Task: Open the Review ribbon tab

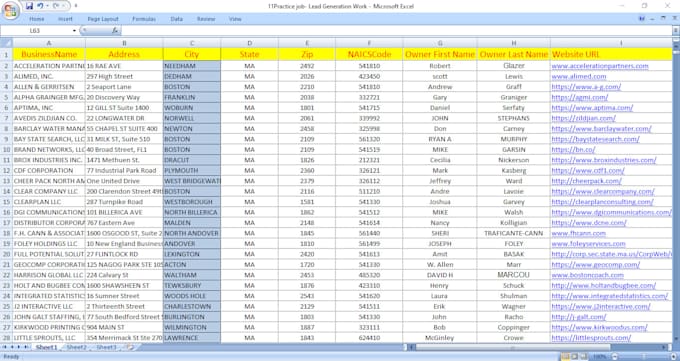Action: (206, 19)
